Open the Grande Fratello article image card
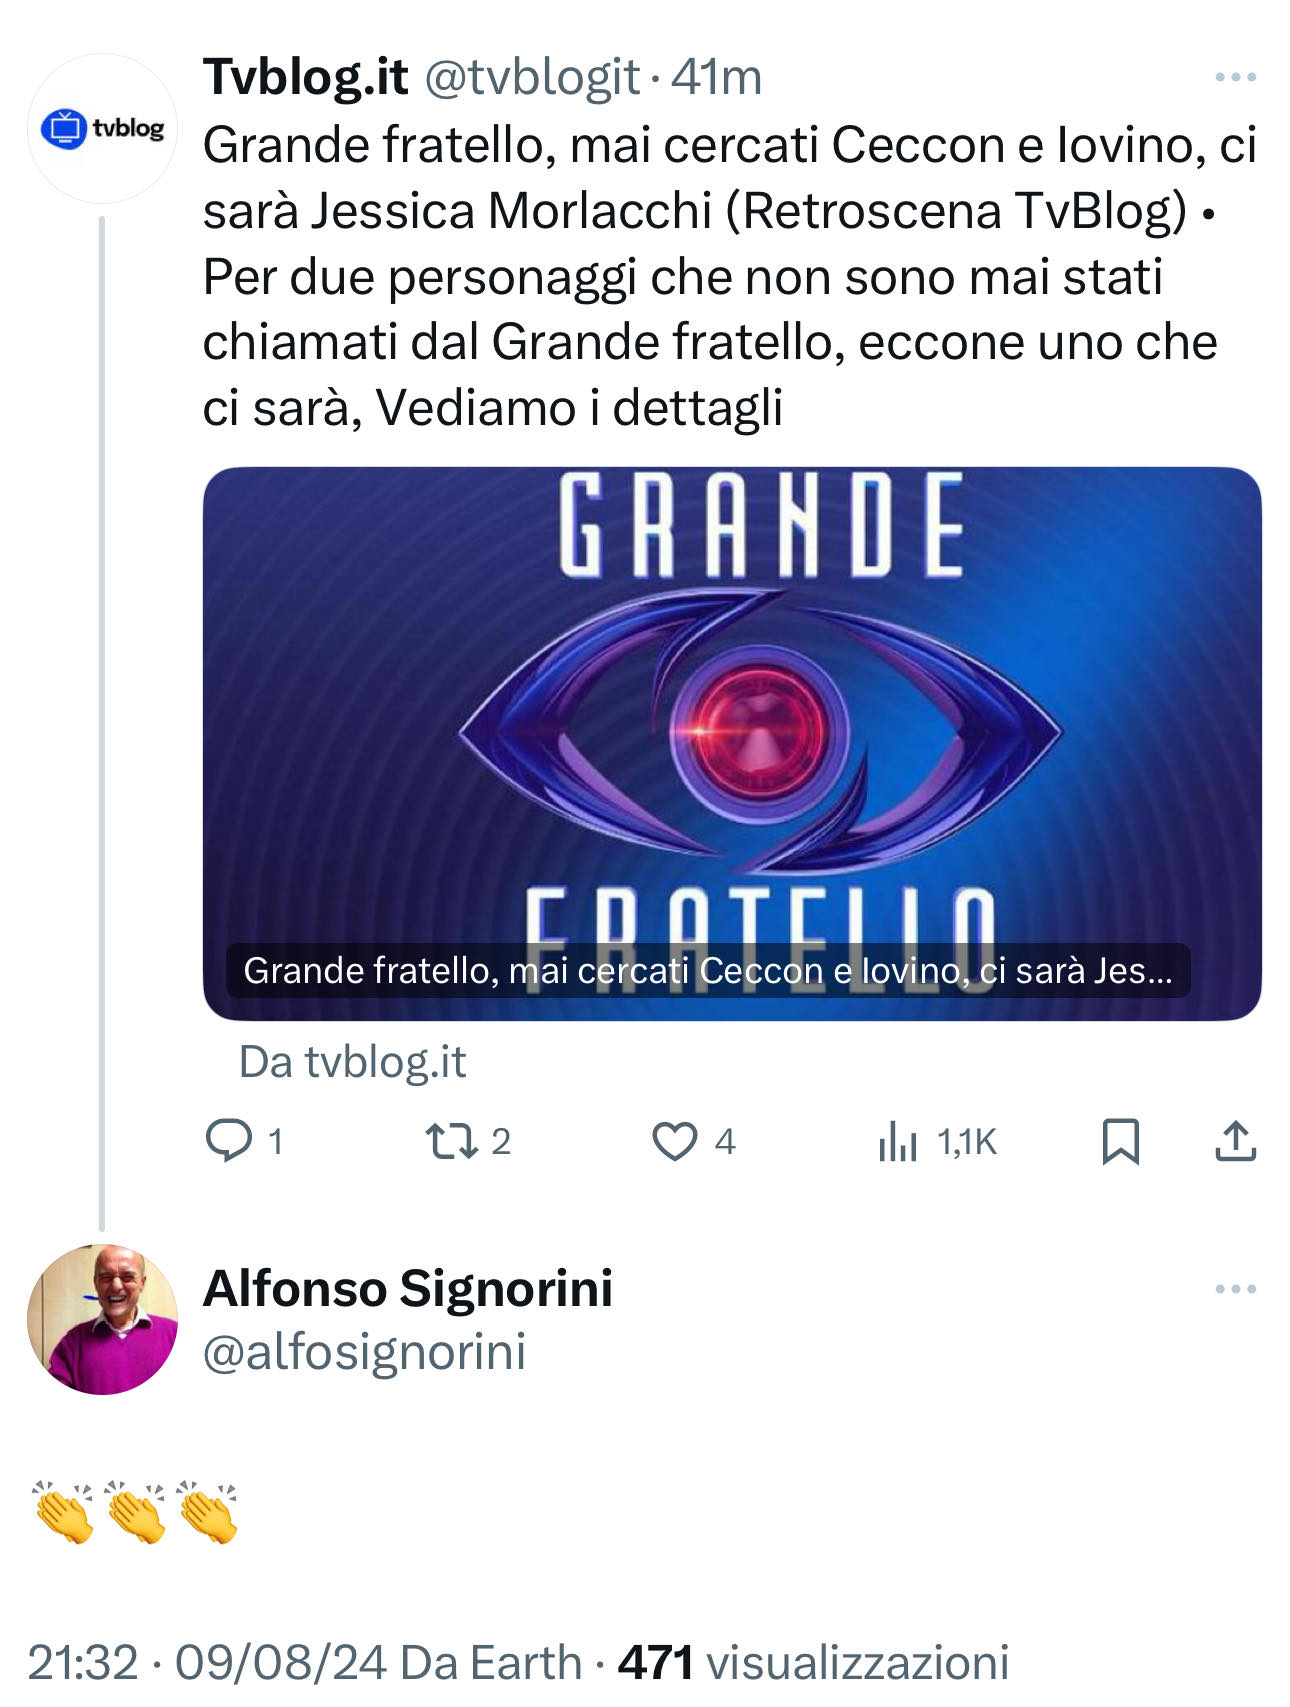 (x=731, y=743)
